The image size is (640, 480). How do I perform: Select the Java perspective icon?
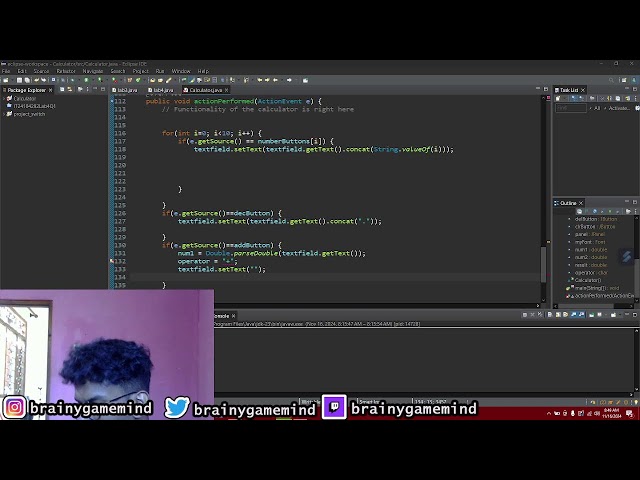(634, 80)
